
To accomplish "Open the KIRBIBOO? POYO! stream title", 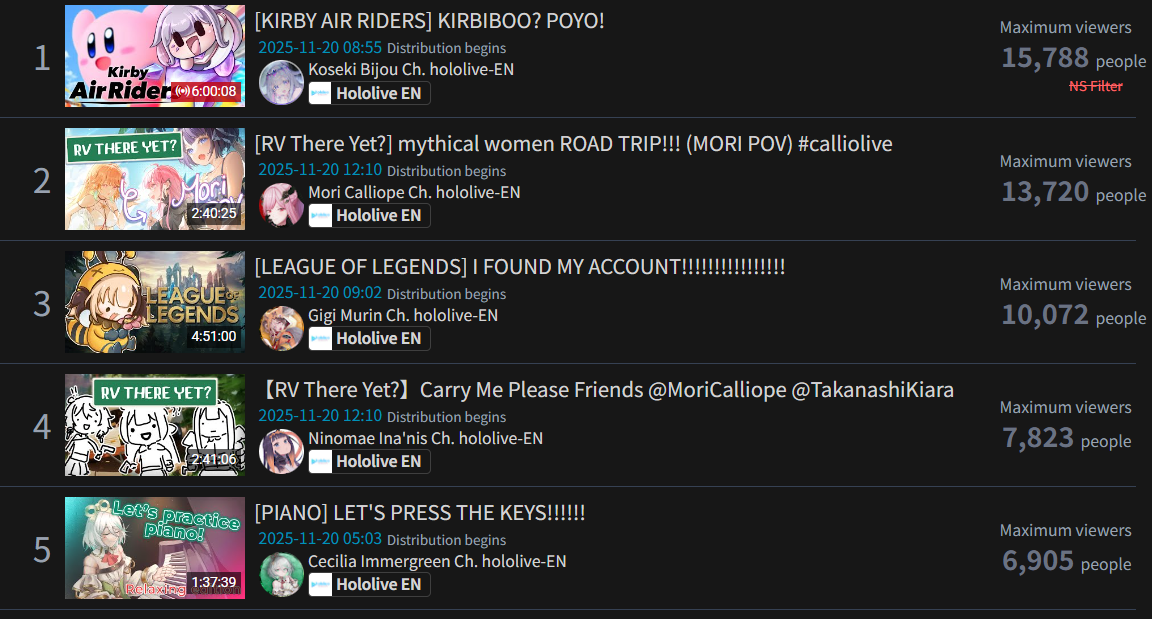I will [x=430, y=21].
